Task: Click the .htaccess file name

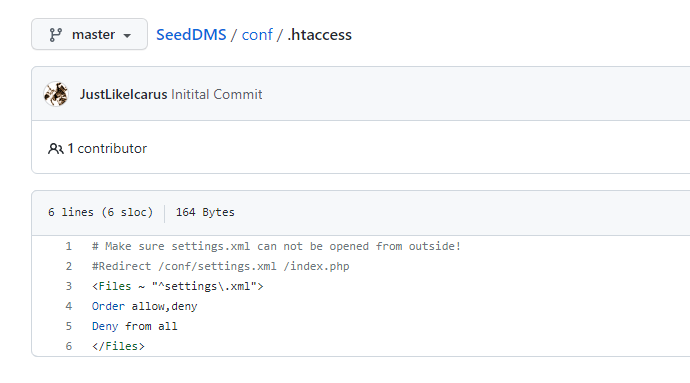Action: click(319, 35)
